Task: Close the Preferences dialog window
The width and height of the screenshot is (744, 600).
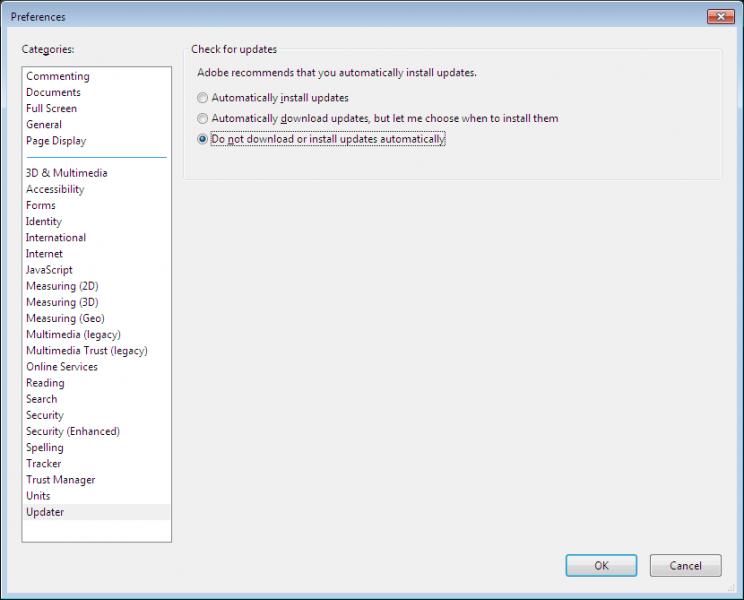Action: [720, 17]
